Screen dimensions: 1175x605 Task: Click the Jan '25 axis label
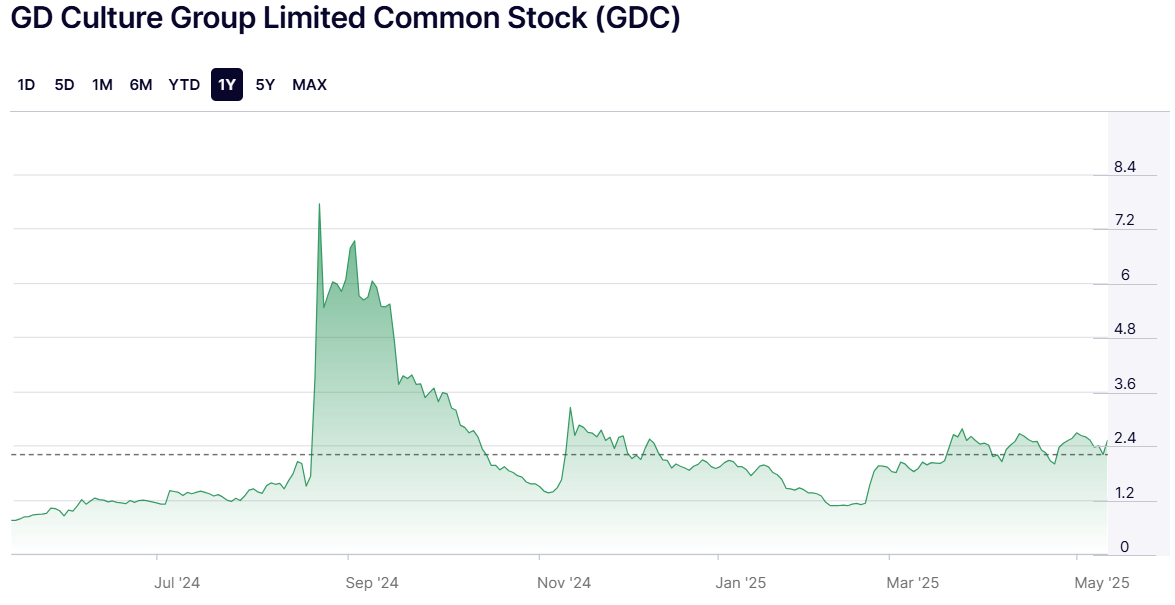pos(742,582)
